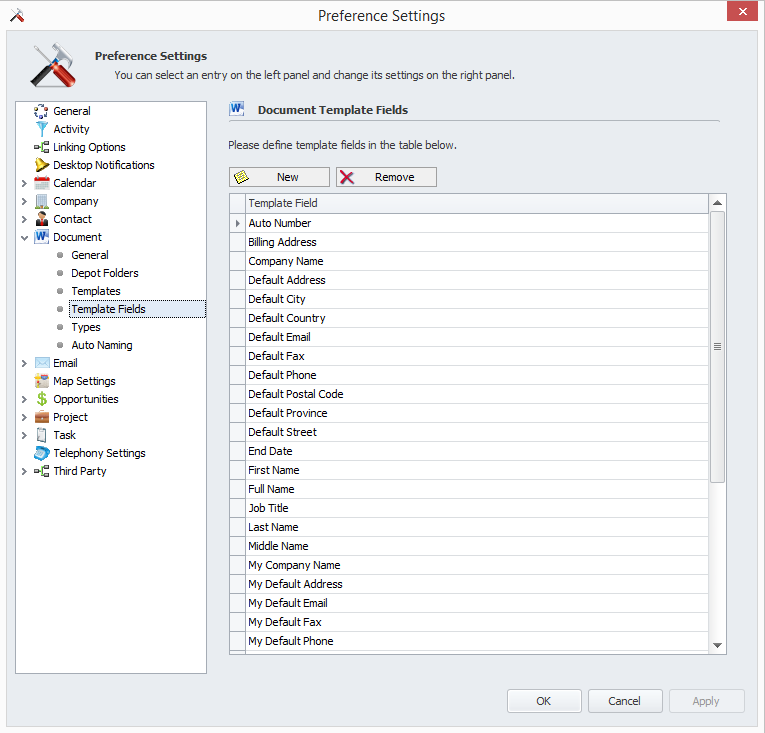The height and width of the screenshot is (733, 765).
Task: Click the Desktop Notifications icon
Action: pyautogui.click(x=42, y=165)
